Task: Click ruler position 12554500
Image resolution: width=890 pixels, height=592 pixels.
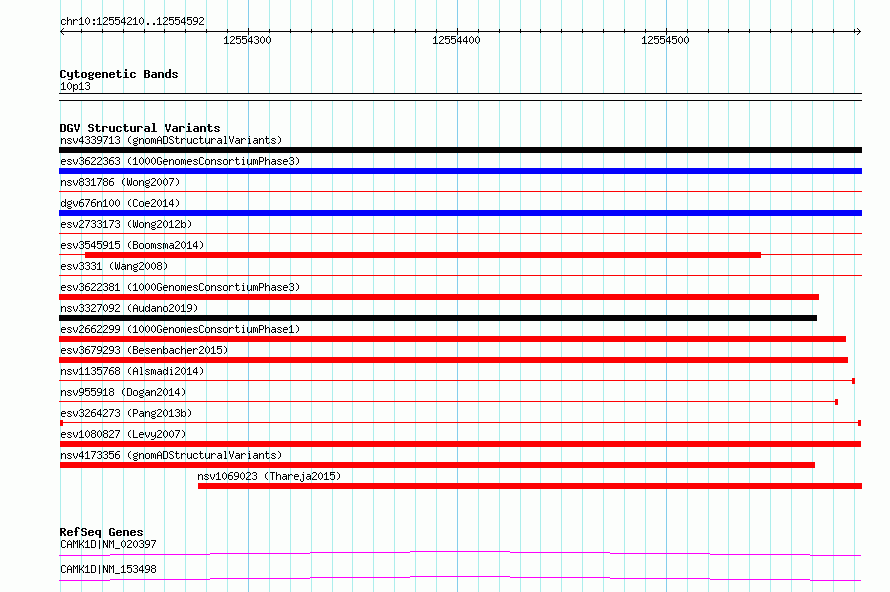Action: point(665,40)
